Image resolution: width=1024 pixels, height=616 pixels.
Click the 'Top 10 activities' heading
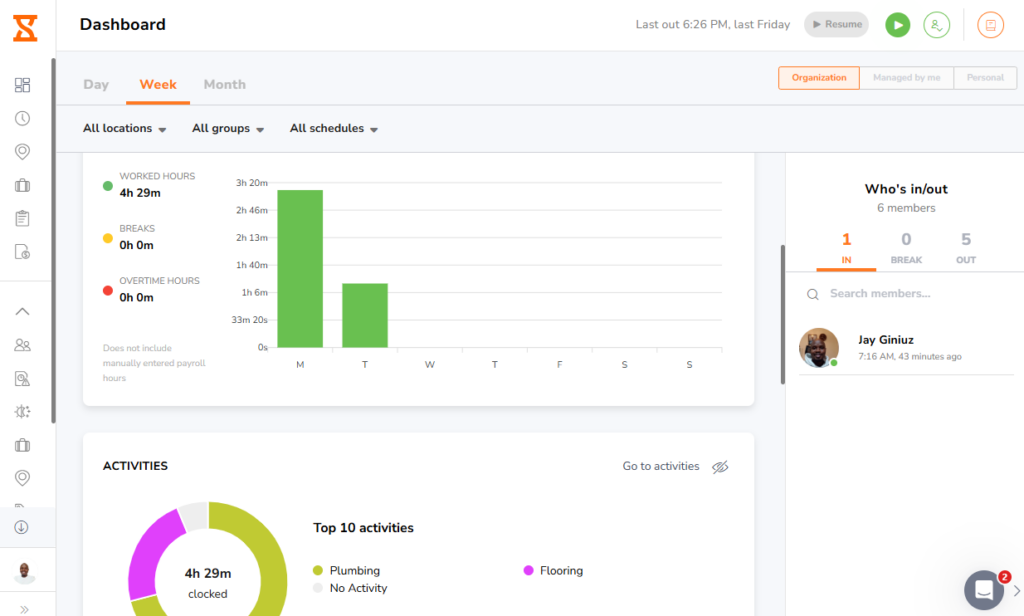click(x=363, y=528)
